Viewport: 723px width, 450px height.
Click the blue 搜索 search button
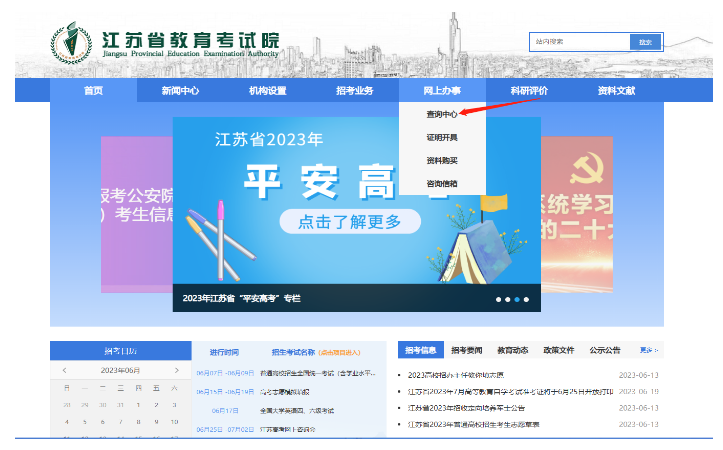(x=646, y=42)
